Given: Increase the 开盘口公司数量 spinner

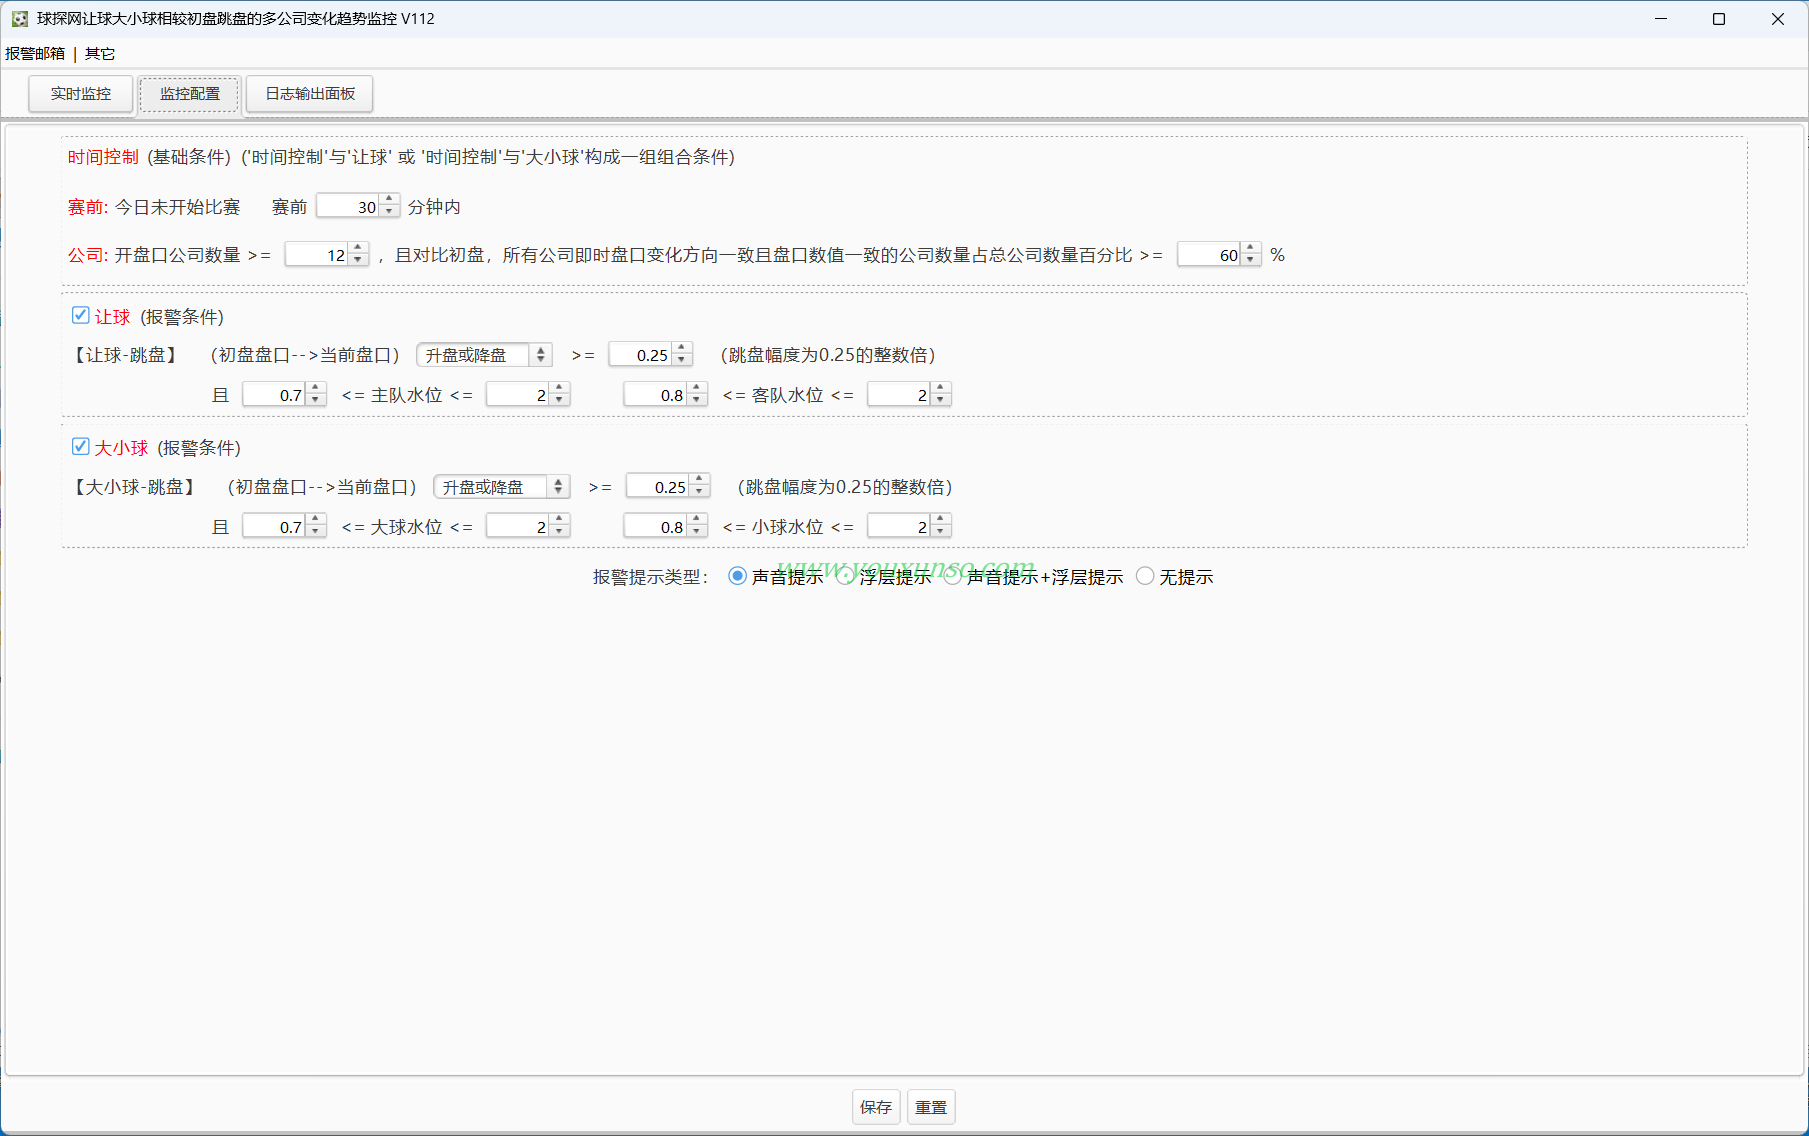Looking at the screenshot, I should (358, 248).
